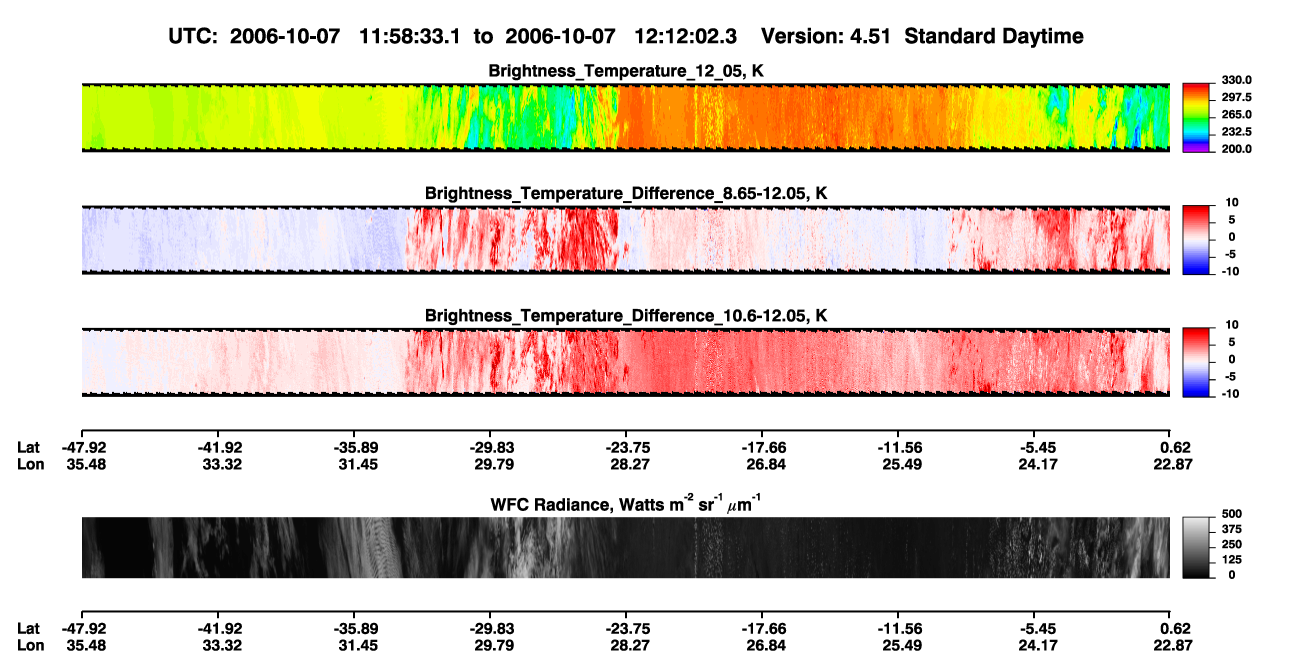This screenshot has width=1300, height=667.
Task: Click the 250 label on the WFC colorbar
Action: [x=1232, y=545]
